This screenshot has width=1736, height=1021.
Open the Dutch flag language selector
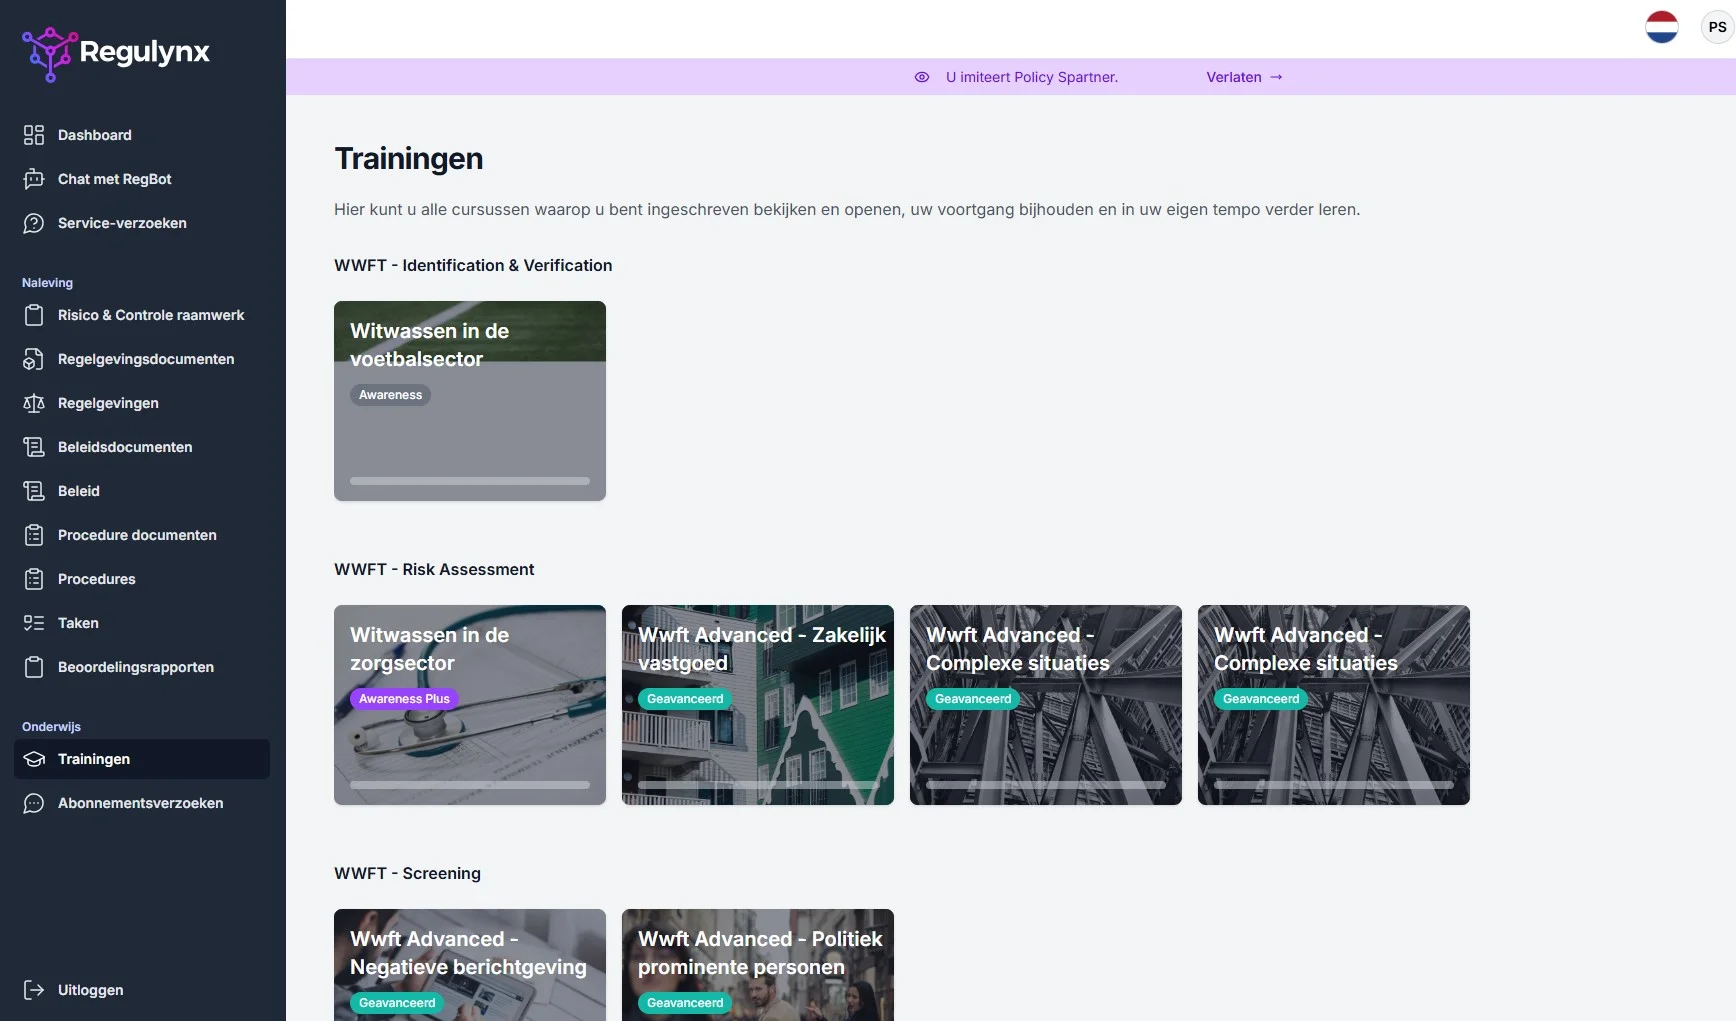1661,27
